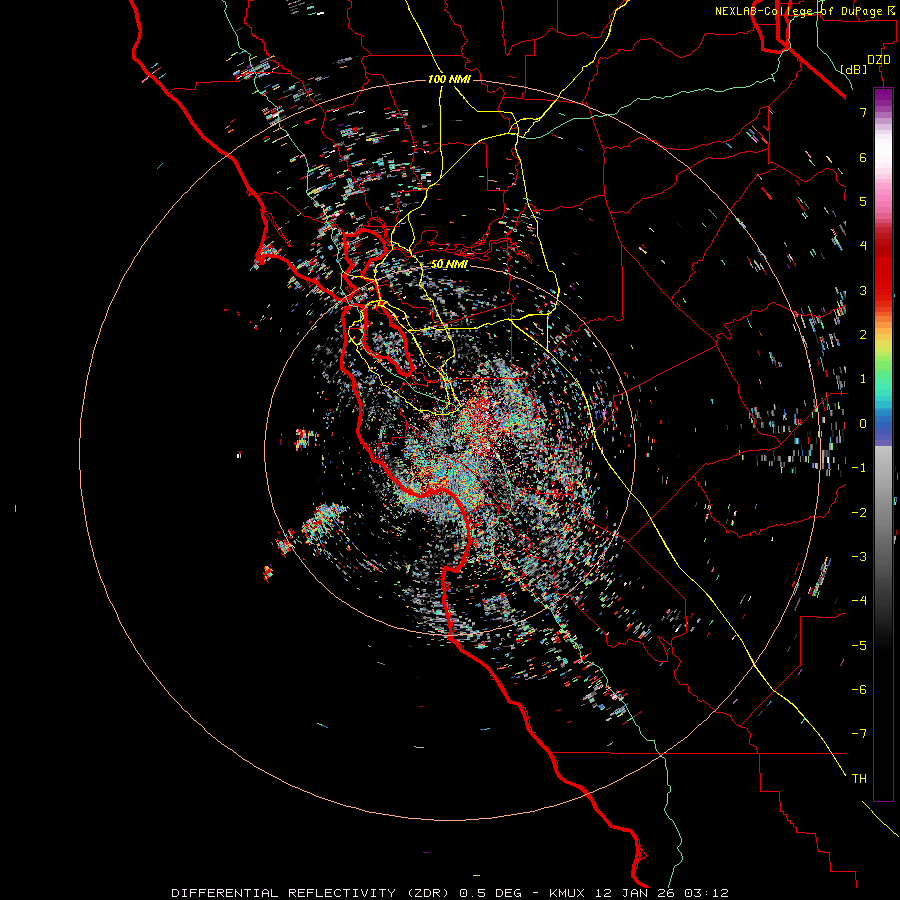Click the "2" tick label on the scale
The width and height of the screenshot is (900, 900).
point(863,335)
